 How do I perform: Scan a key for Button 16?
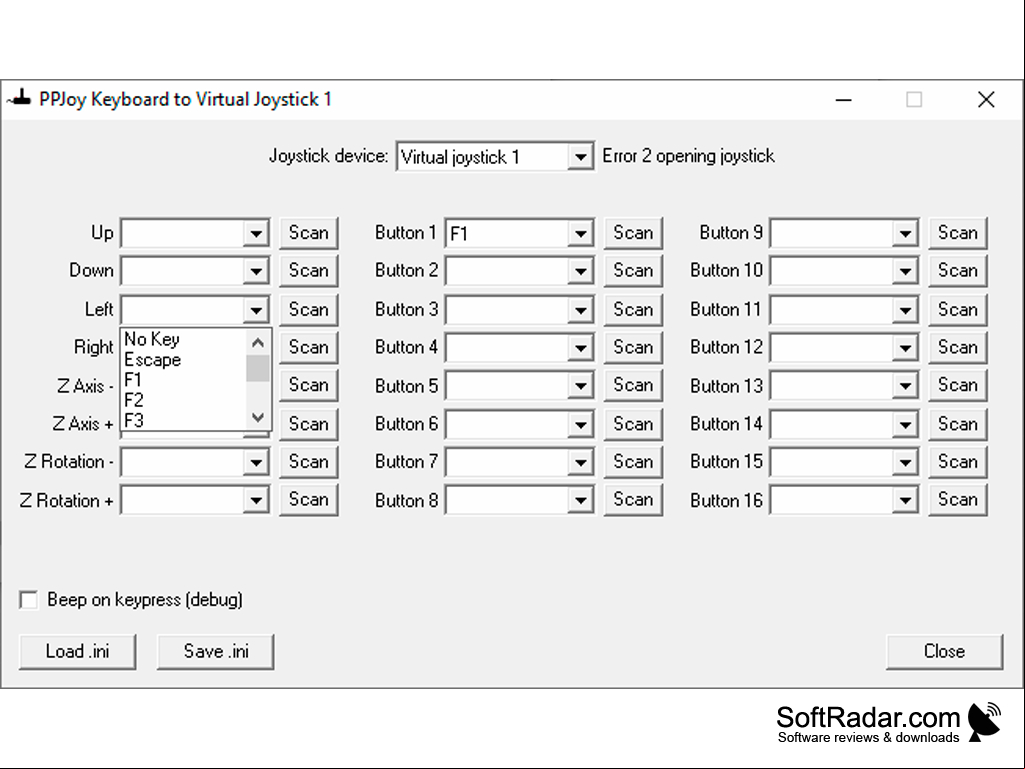(958, 500)
